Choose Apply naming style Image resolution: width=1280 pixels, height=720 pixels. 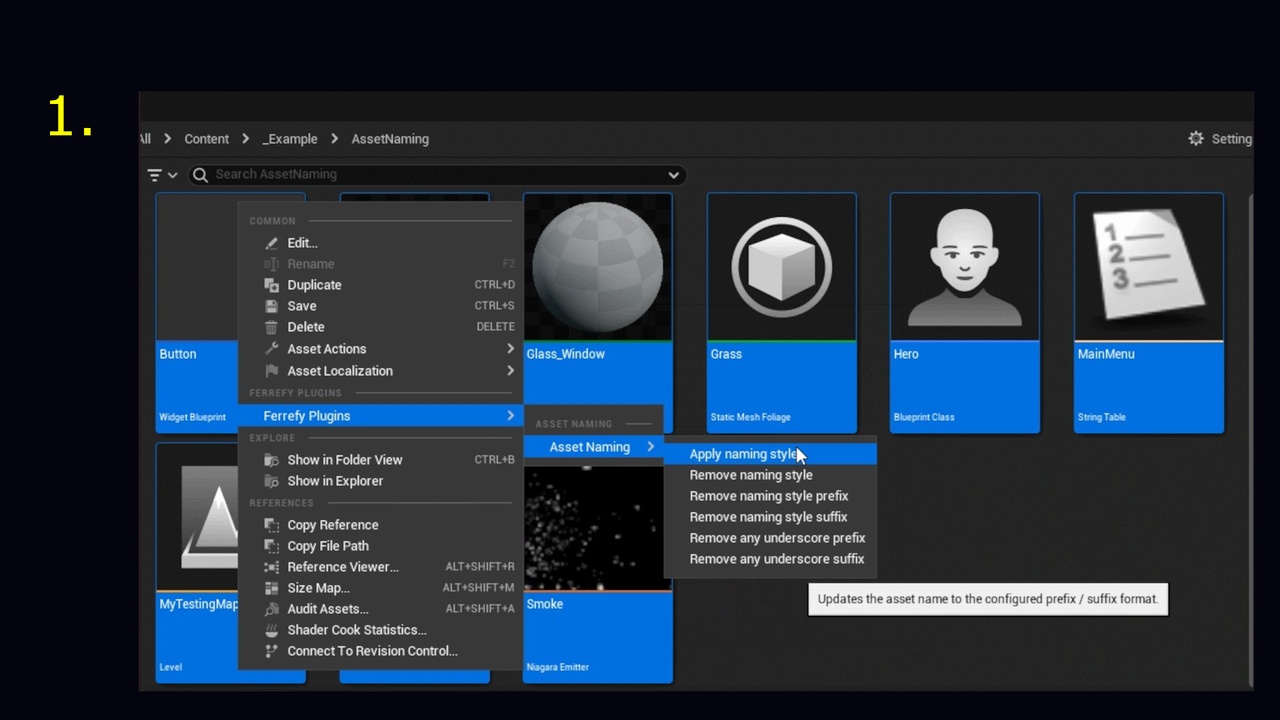point(770,454)
